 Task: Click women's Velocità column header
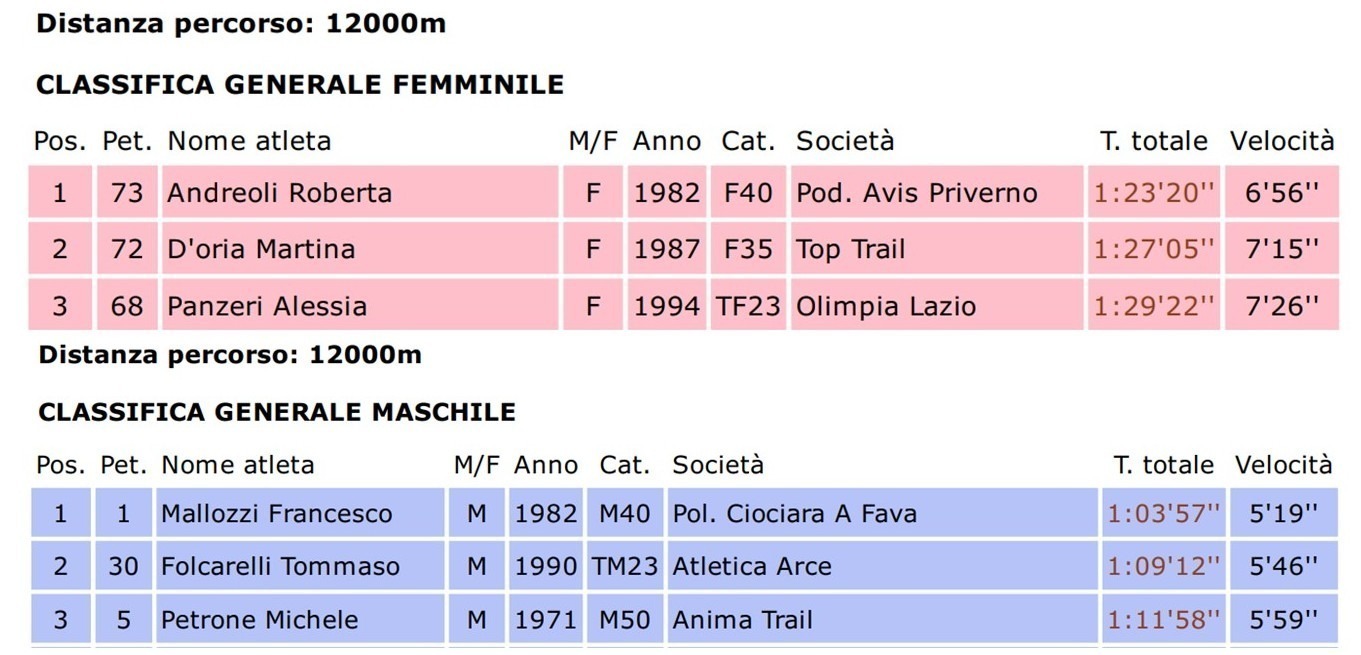tap(1282, 141)
